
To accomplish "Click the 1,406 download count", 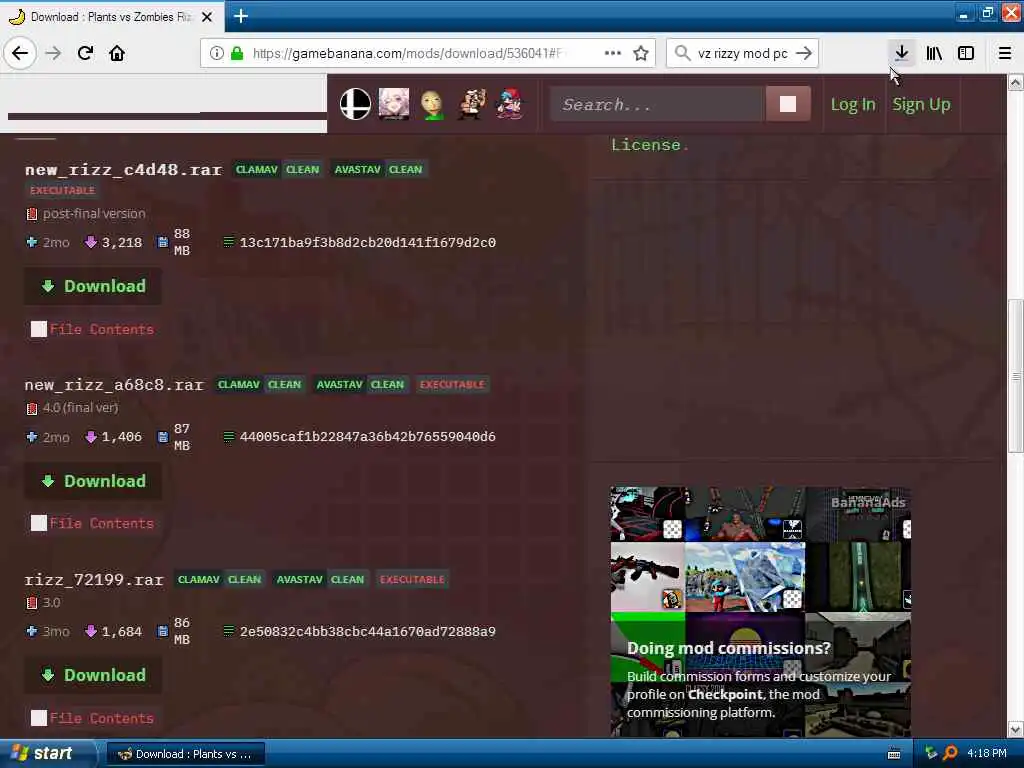I will (x=121, y=437).
